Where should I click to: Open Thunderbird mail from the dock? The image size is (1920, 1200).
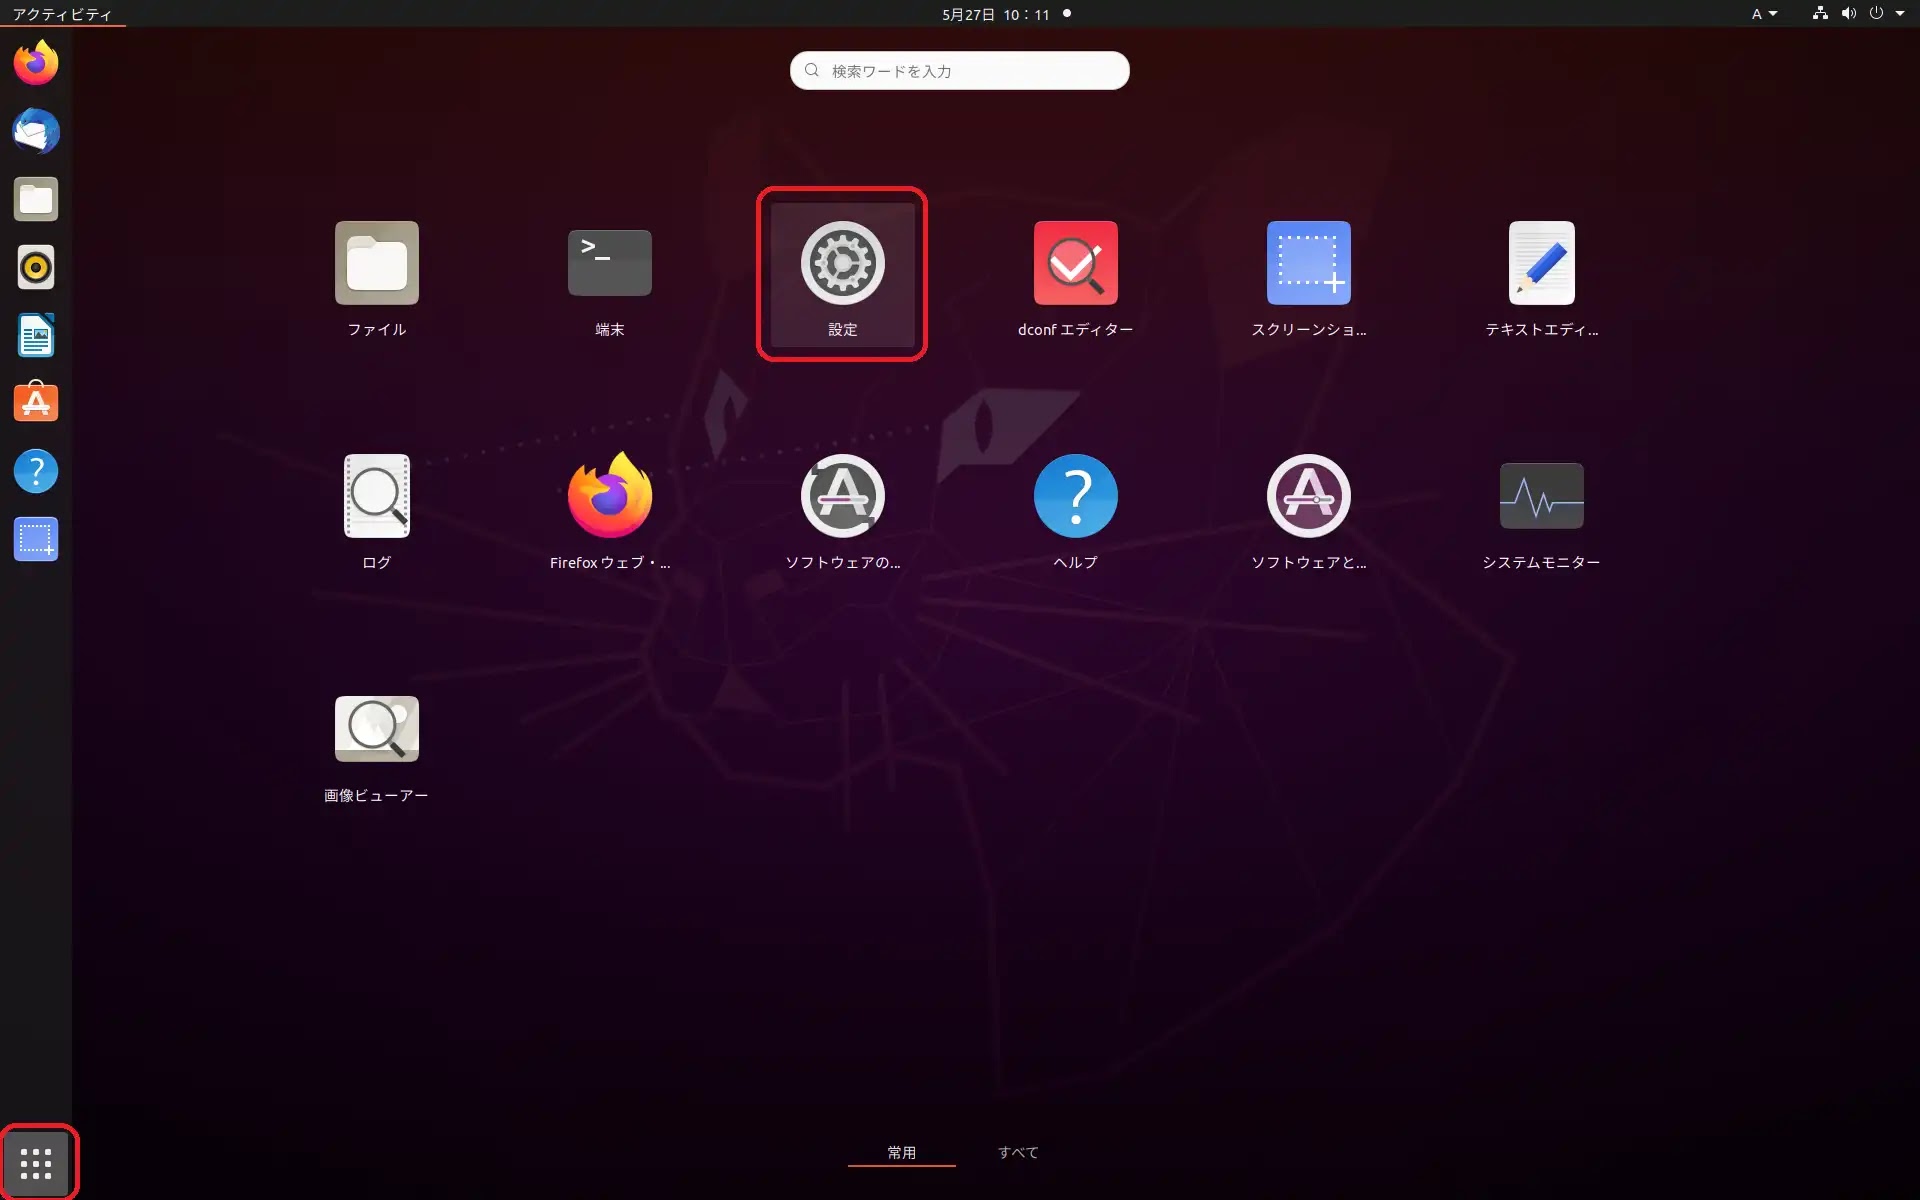coord(36,131)
